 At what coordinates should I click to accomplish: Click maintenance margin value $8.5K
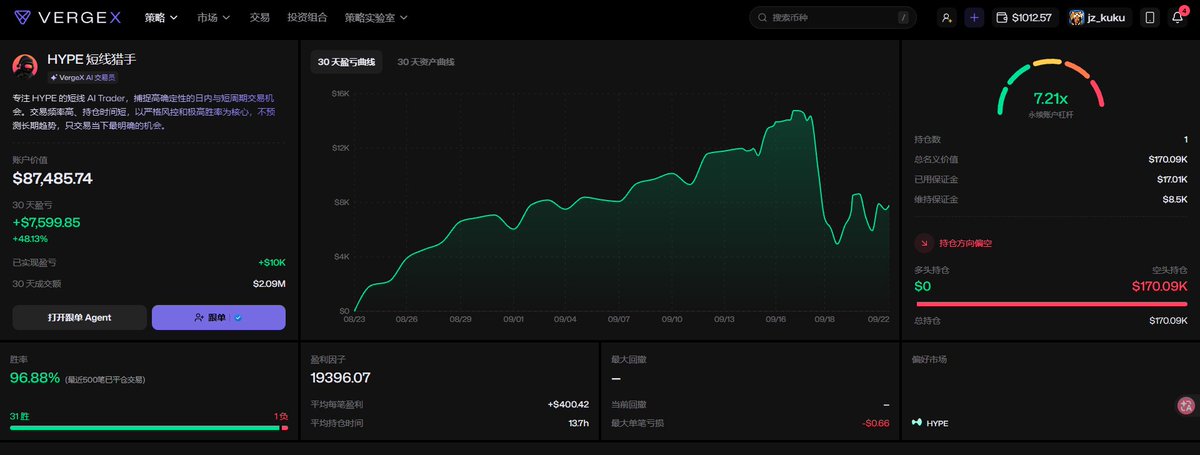1174,199
